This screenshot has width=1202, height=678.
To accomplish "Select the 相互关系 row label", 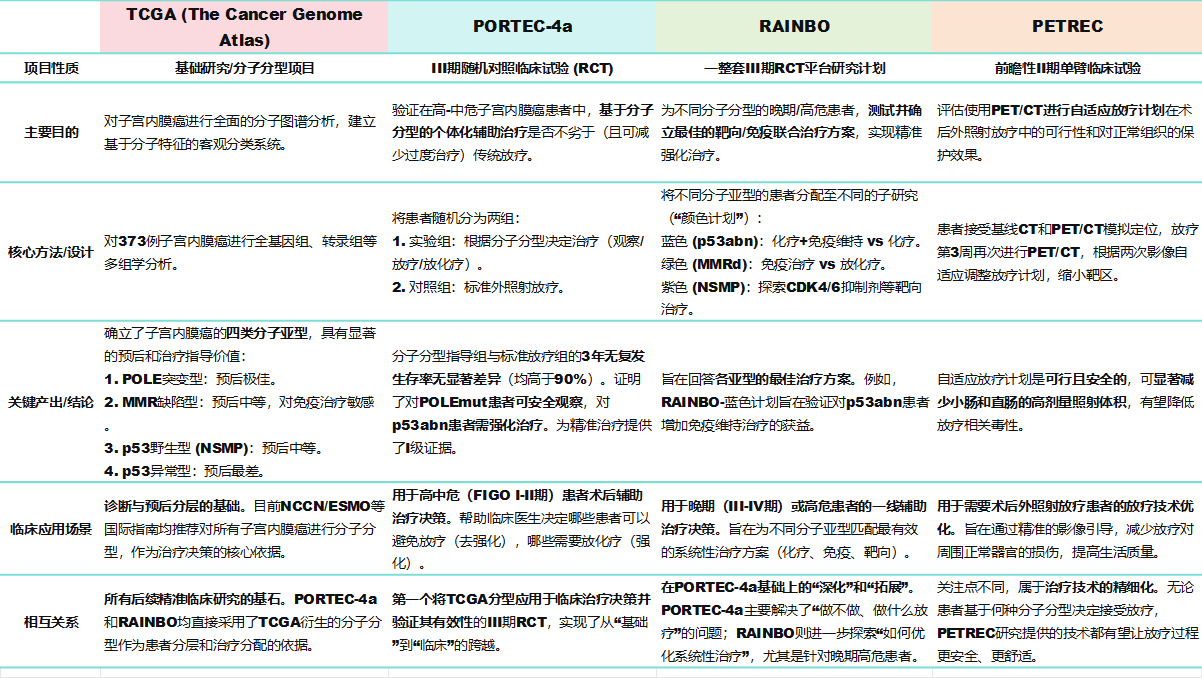I will pos(51,621).
